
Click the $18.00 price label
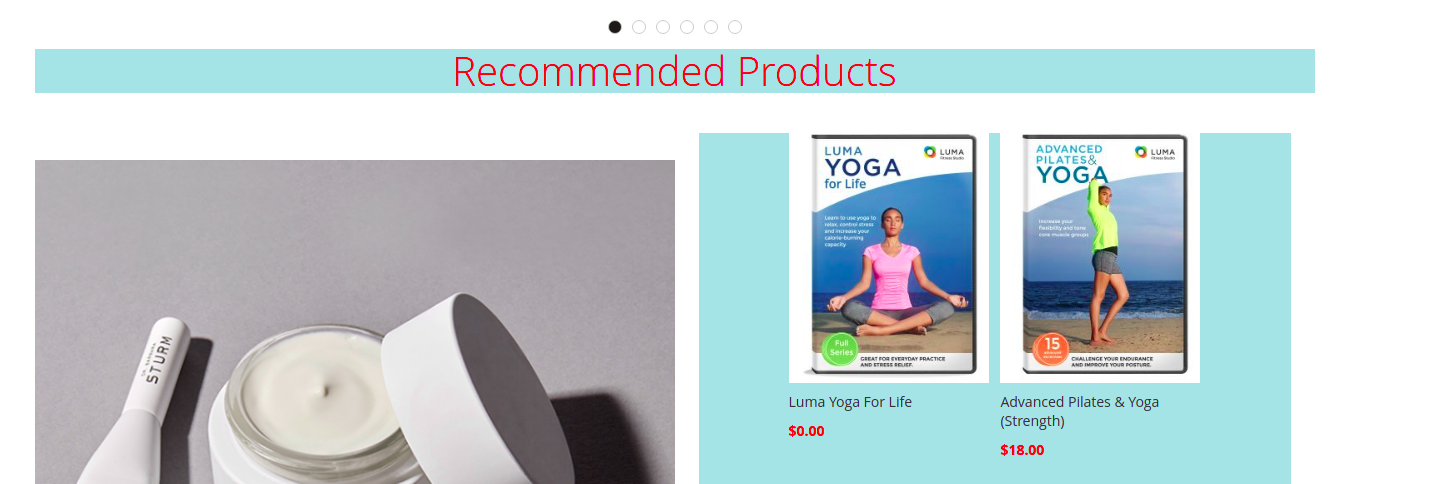(1022, 450)
